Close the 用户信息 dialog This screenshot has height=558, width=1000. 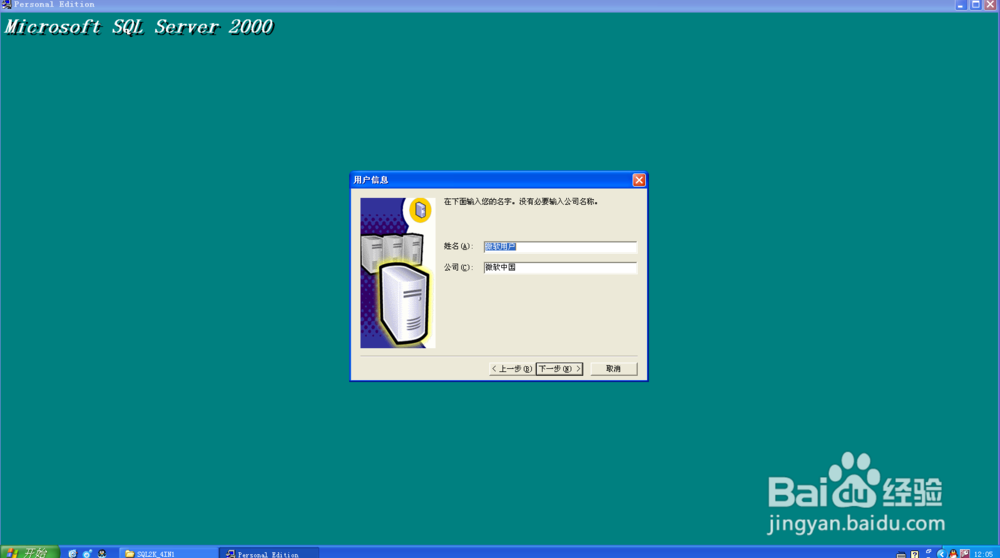pyautogui.click(x=638, y=180)
